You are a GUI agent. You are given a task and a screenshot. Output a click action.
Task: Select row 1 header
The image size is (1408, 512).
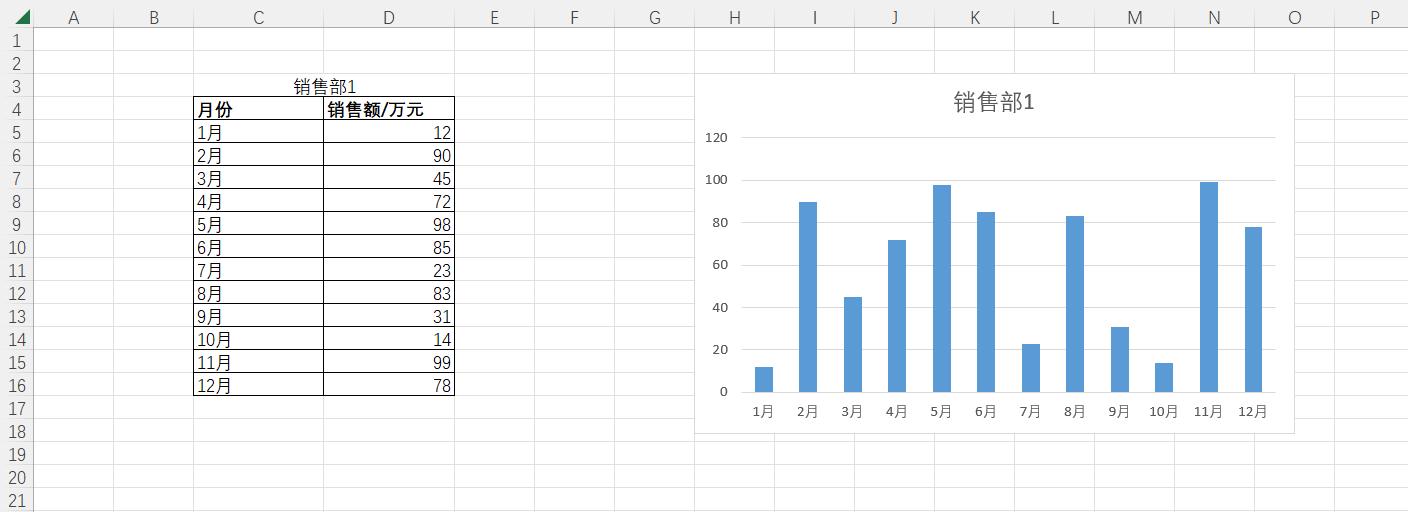click(x=16, y=40)
